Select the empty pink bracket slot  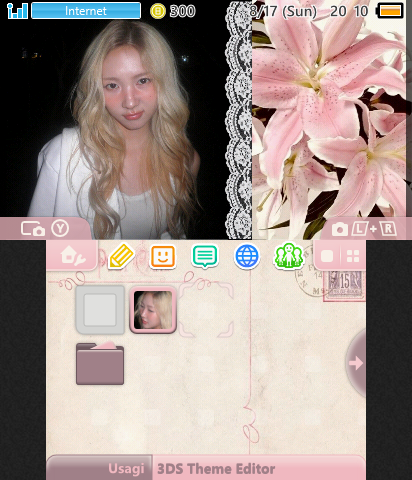pyautogui.click(x=206, y=310)
